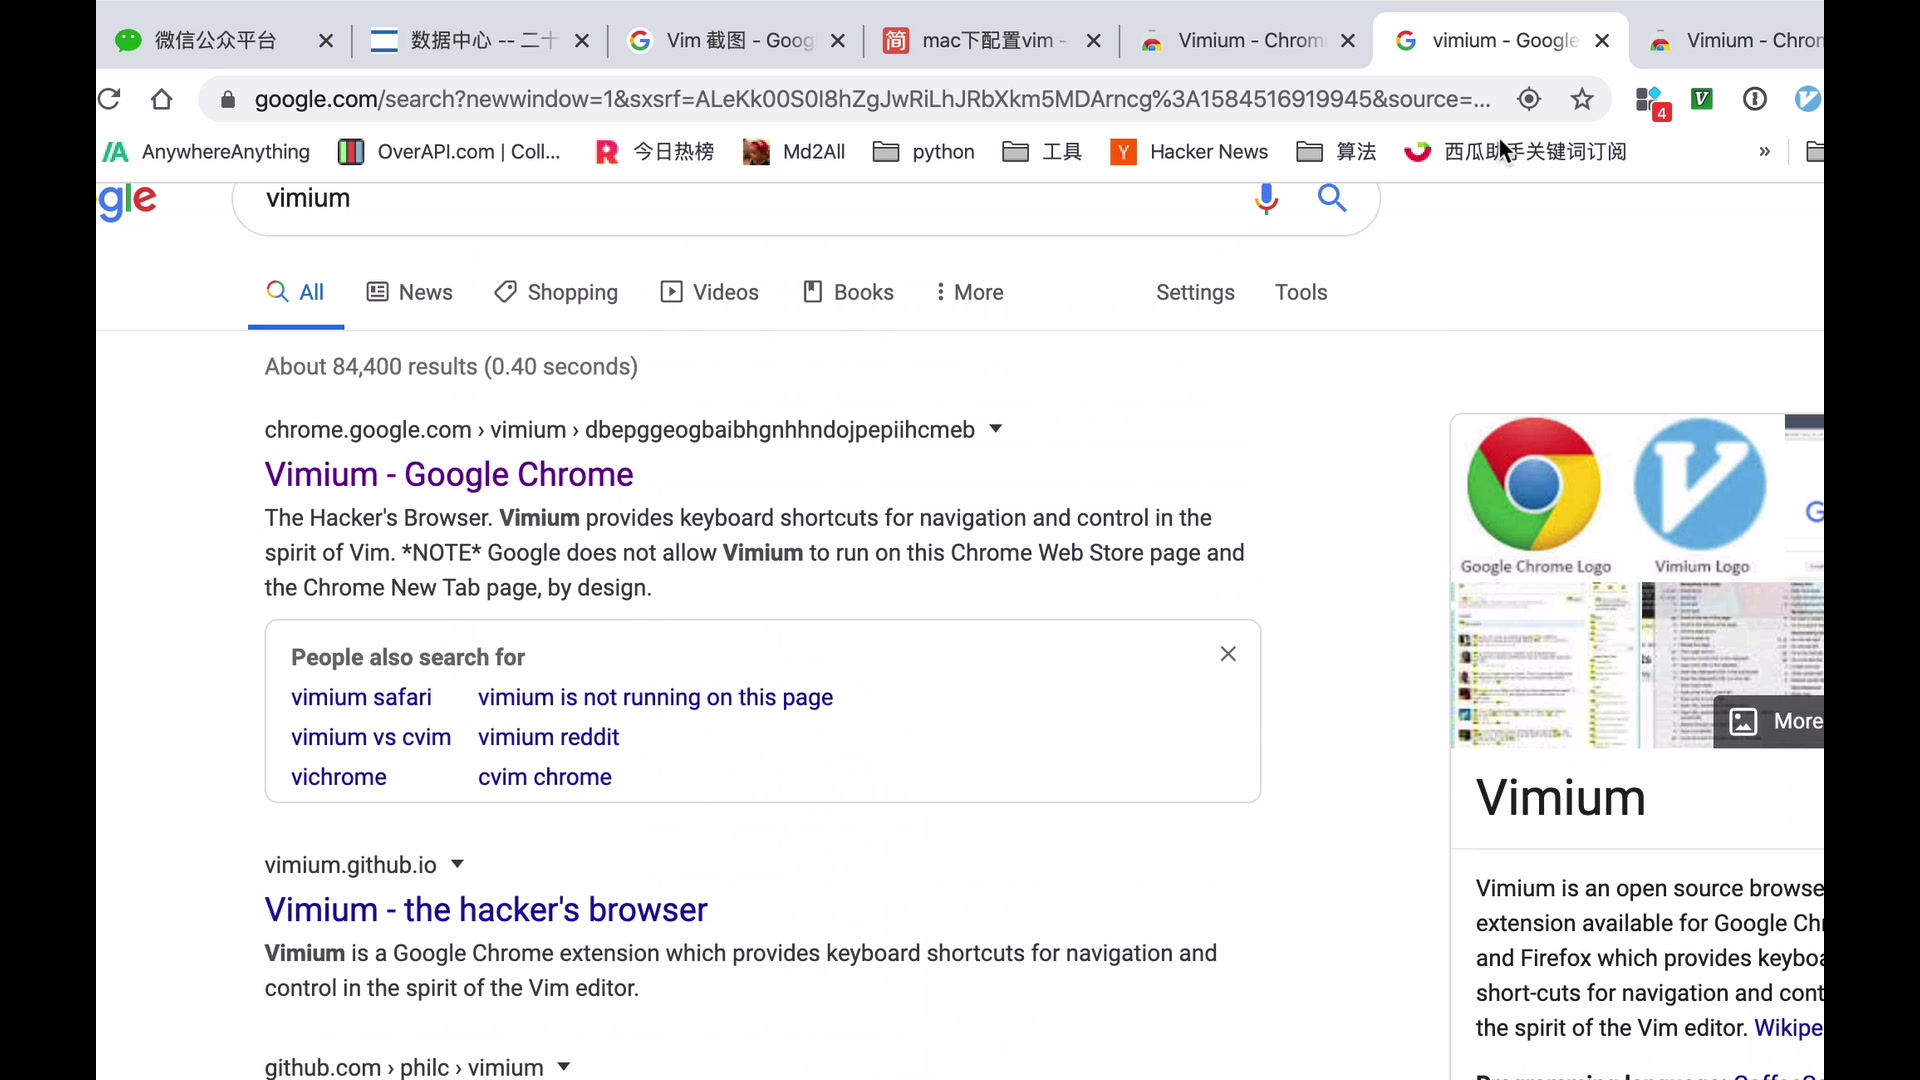1920x1080 pixels.
Task: Click the More images thumbnail panel
Action: (1771, 721)
